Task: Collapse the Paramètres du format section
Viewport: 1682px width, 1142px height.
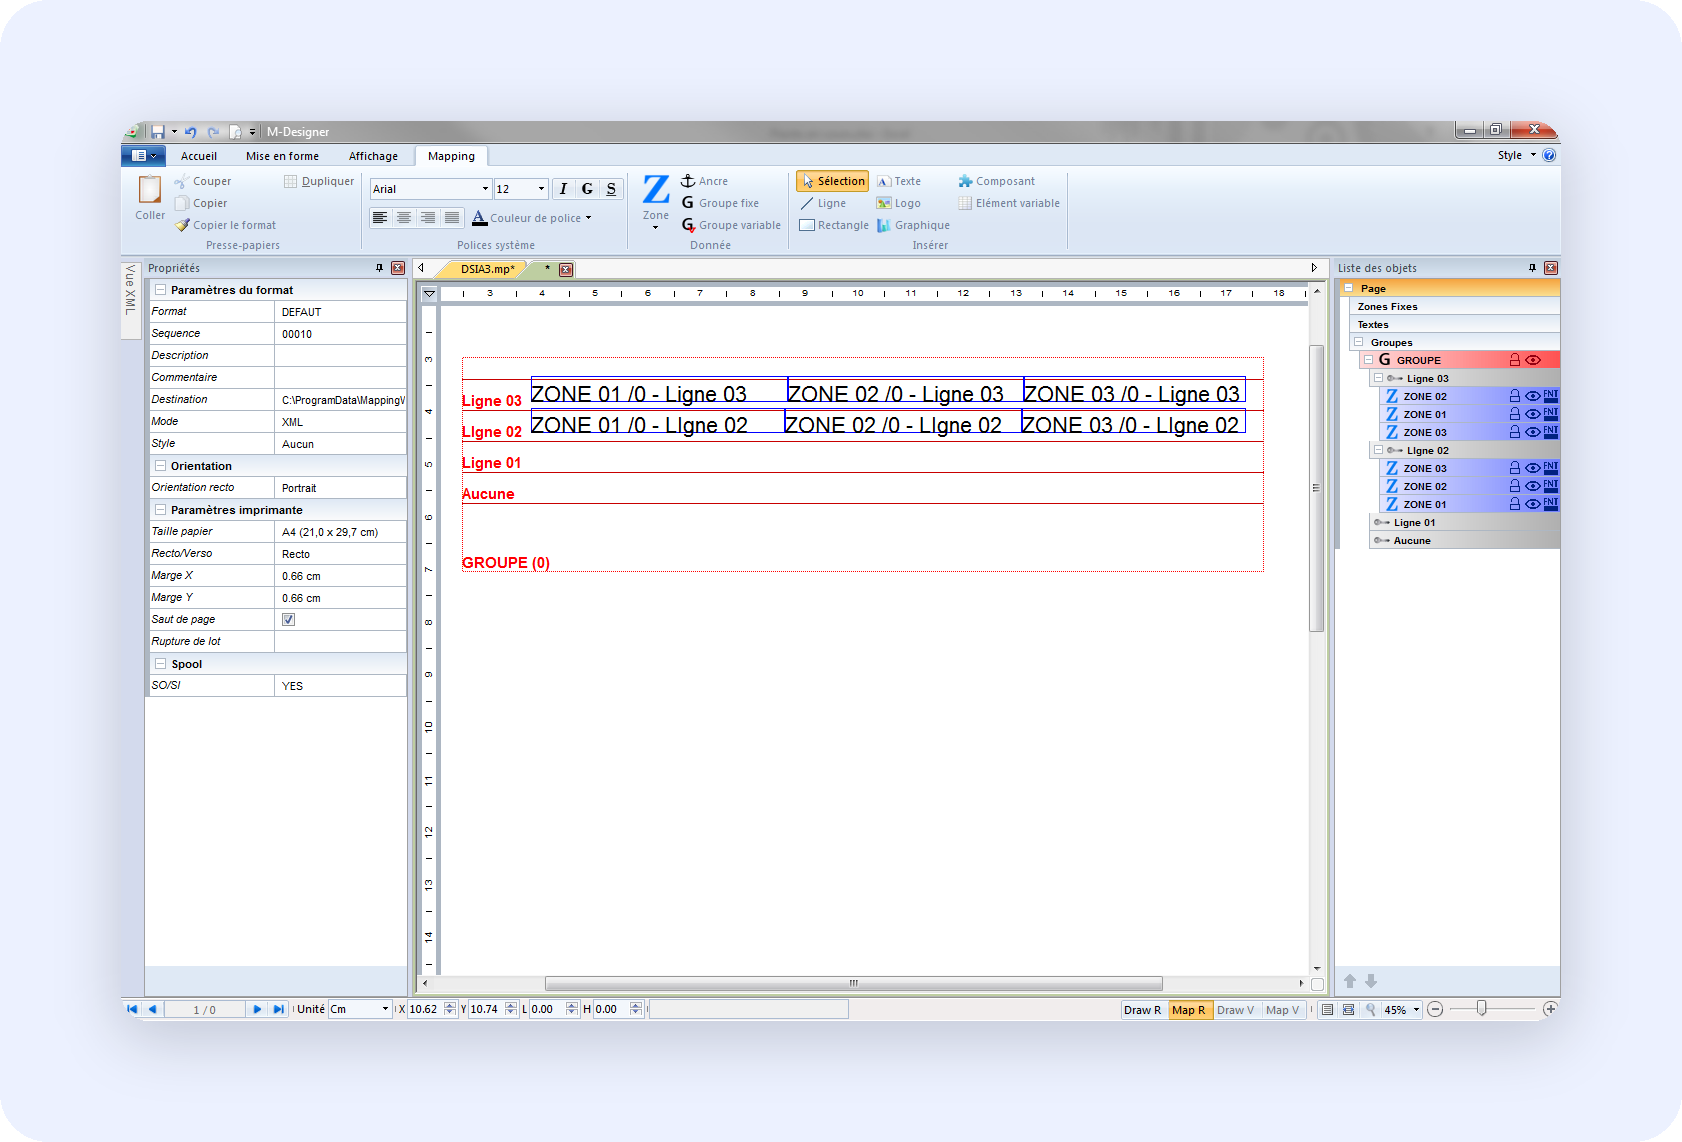Action: point(160,290)
